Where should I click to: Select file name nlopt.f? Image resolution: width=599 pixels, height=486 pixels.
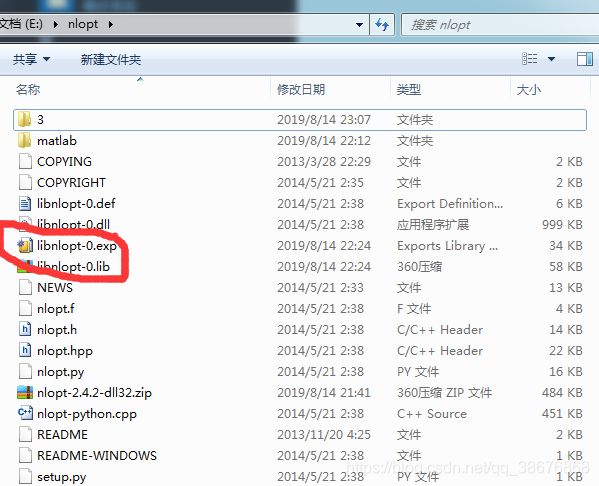[56, 309]
